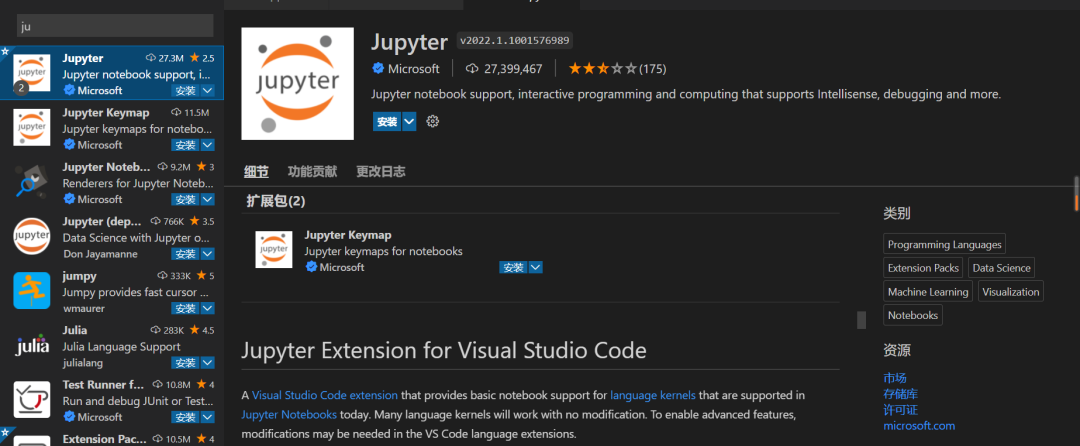Open install dropdown arrow for Jupyter sidebar entry
Image resolution: width=1080 pixels, height=446 pixels.
(x=207, y=90)
